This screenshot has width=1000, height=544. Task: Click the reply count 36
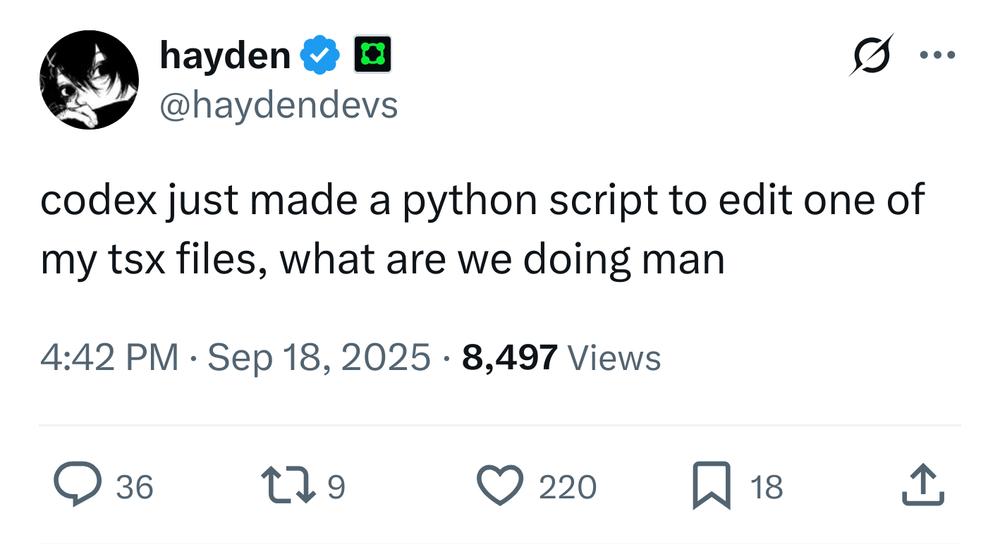pyautogui.click(x=135, y=487)
